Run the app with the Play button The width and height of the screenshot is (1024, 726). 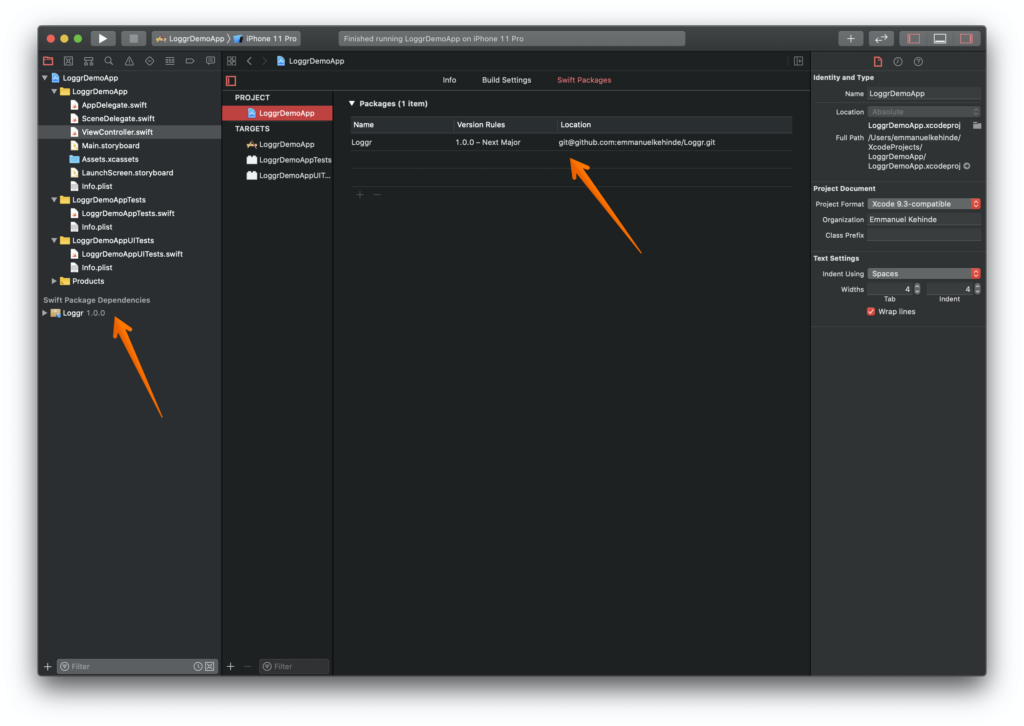103,39
